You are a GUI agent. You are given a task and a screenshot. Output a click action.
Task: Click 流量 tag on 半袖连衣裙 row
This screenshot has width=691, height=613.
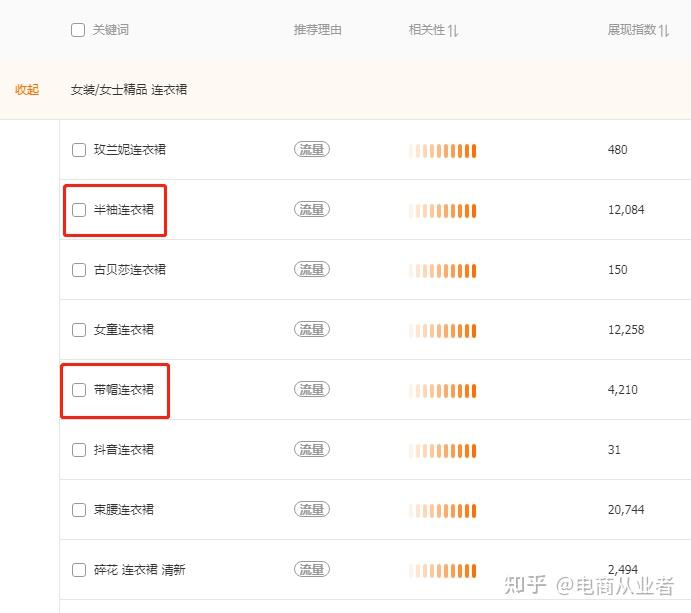pyautogui.click(x=312, y=210)
